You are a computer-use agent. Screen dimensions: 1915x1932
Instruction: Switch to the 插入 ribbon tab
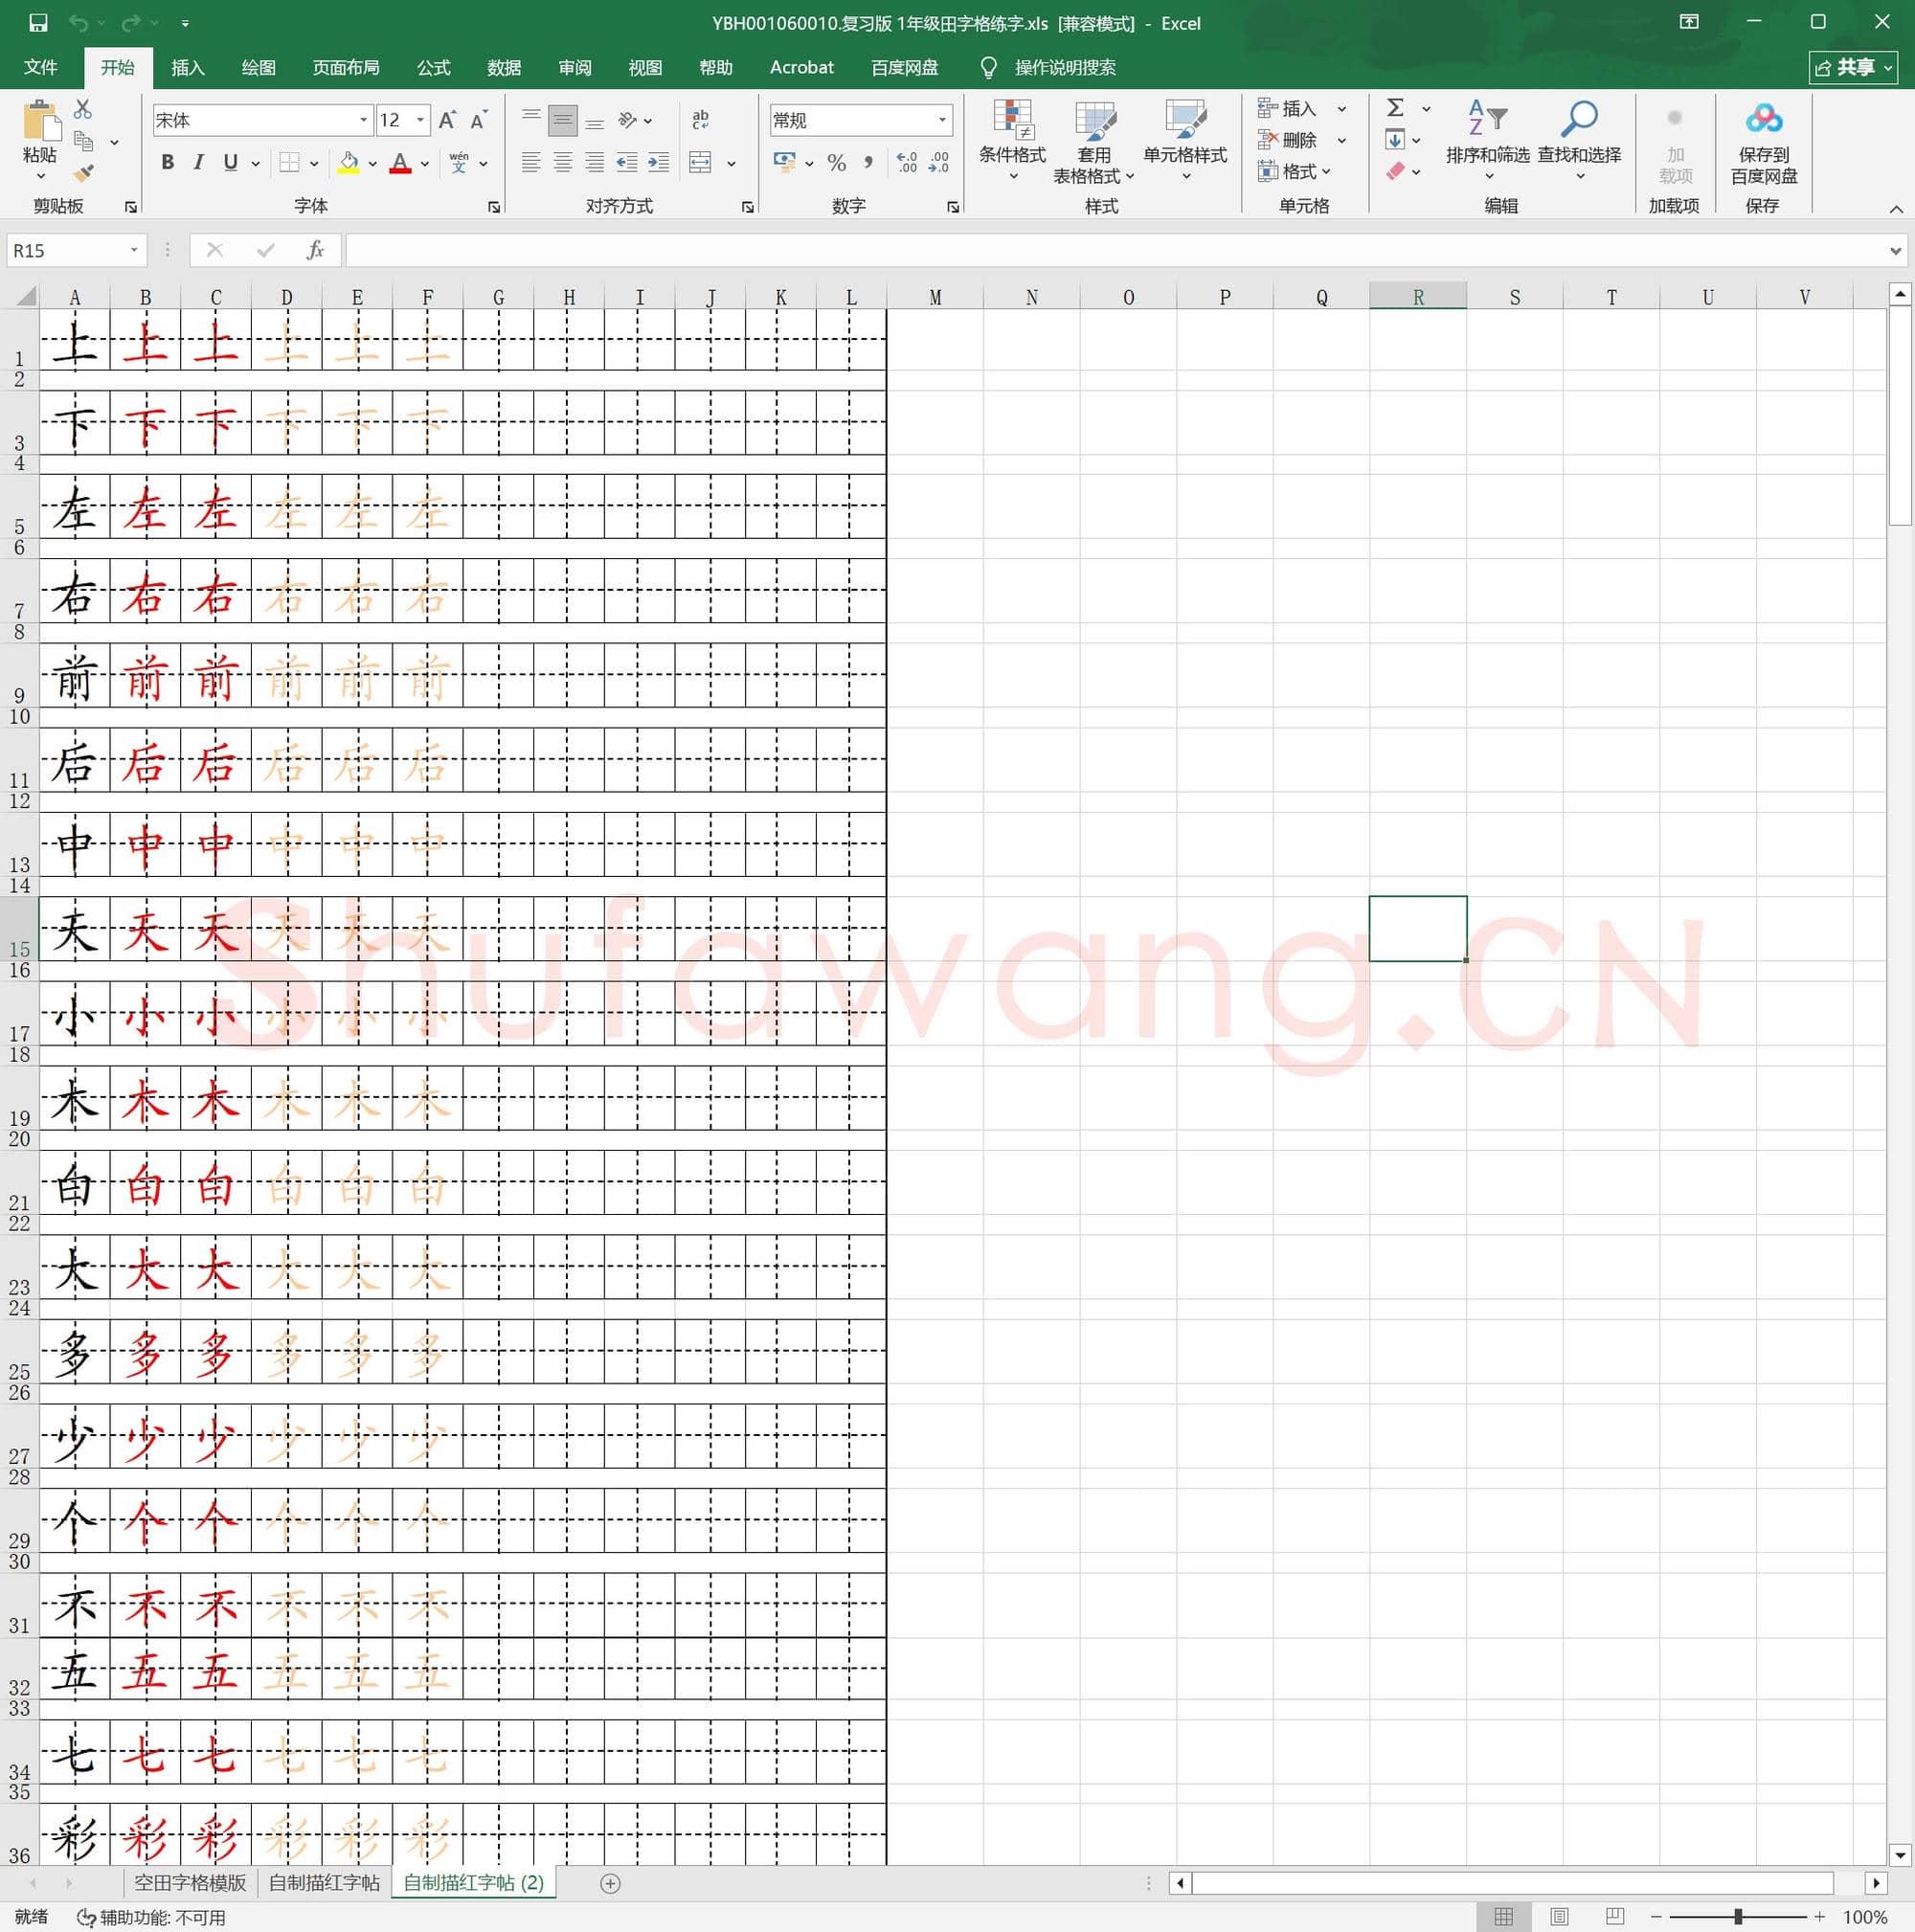(187, 66)
